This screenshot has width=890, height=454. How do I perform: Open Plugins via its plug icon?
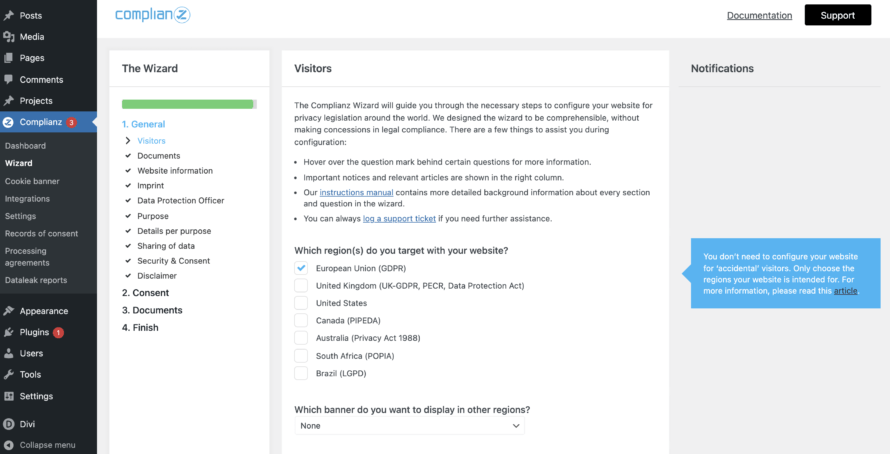[x=9, y=332]
